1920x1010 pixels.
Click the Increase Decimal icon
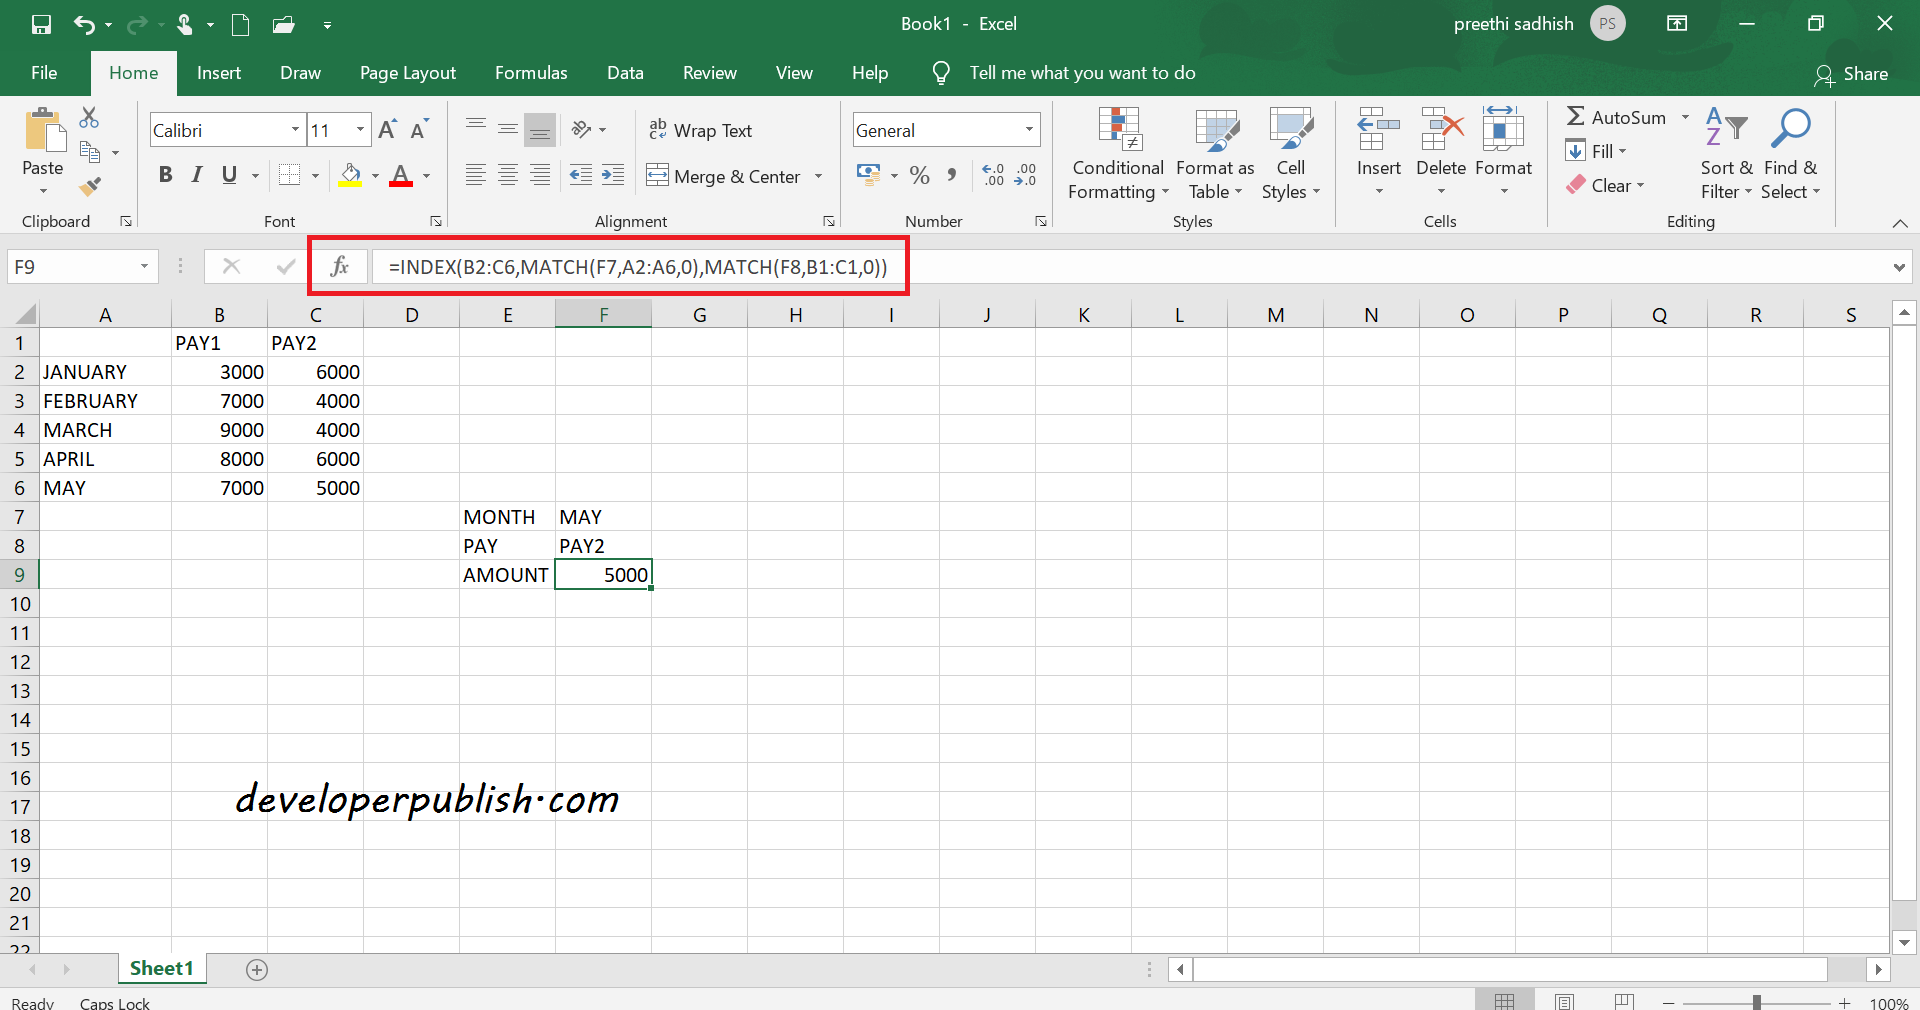coord(994,175)
